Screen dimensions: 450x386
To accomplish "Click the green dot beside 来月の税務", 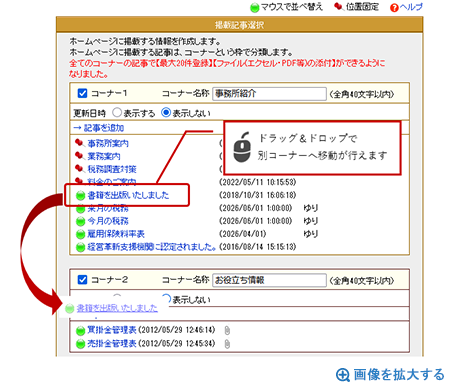I will click(x=80, y=209).
